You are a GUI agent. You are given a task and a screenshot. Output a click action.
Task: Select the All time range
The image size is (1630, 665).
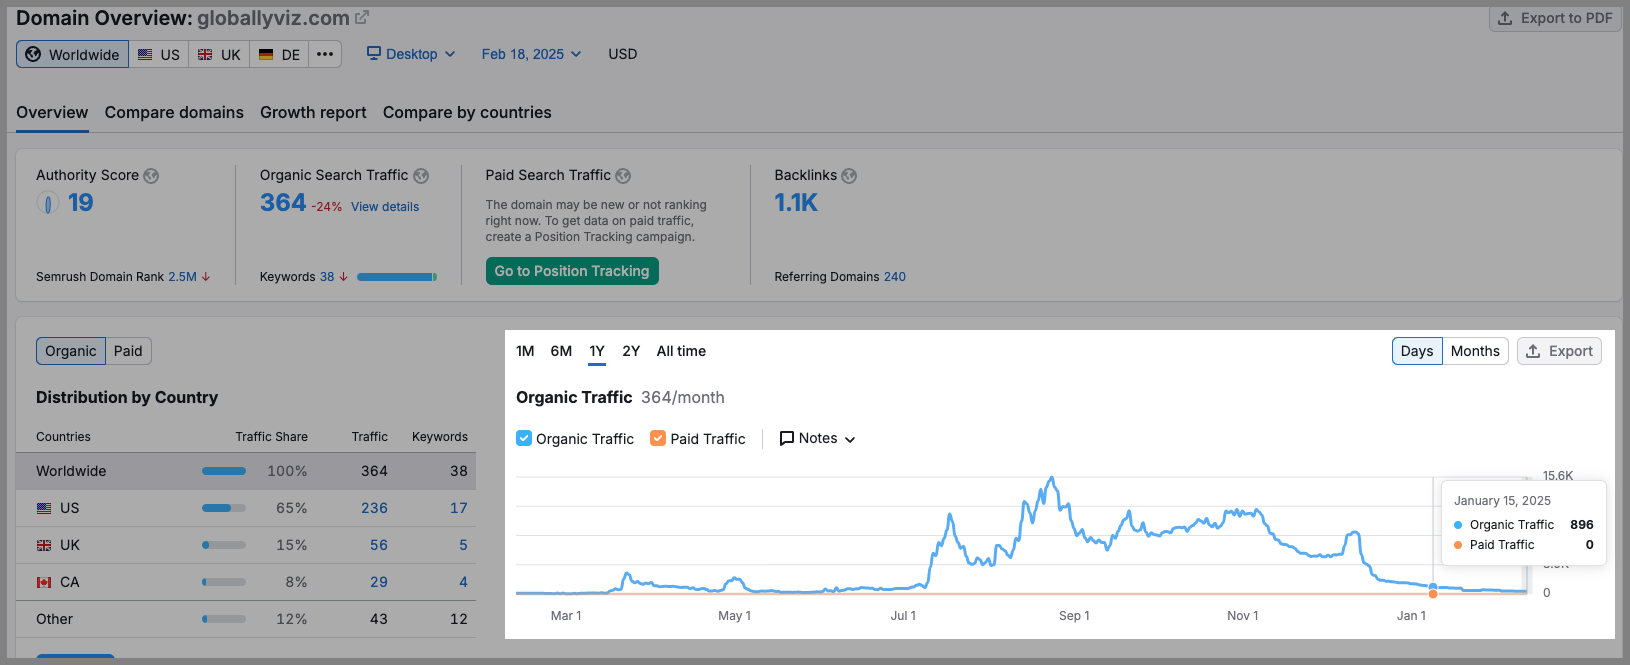pyautogui.click(x=681, y=351)
